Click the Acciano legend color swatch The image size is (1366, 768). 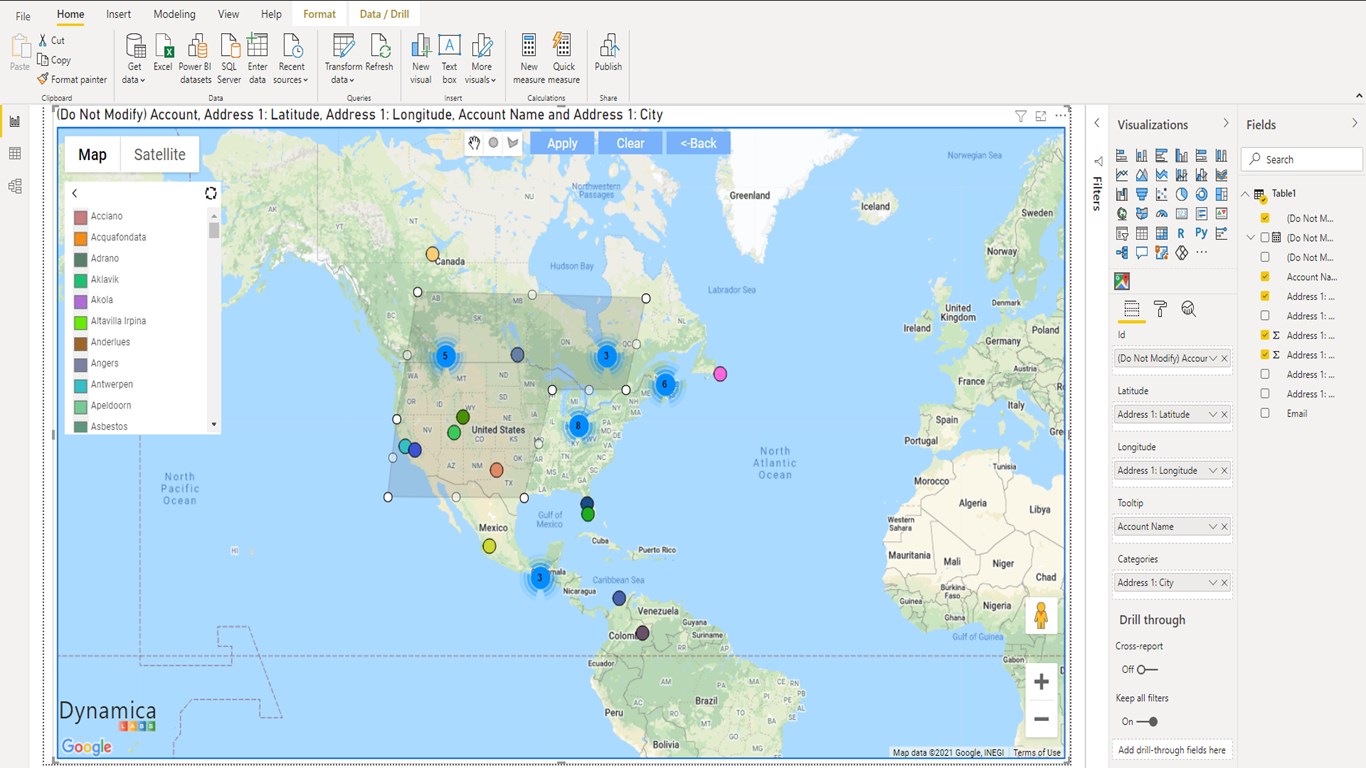coord(79,216)
